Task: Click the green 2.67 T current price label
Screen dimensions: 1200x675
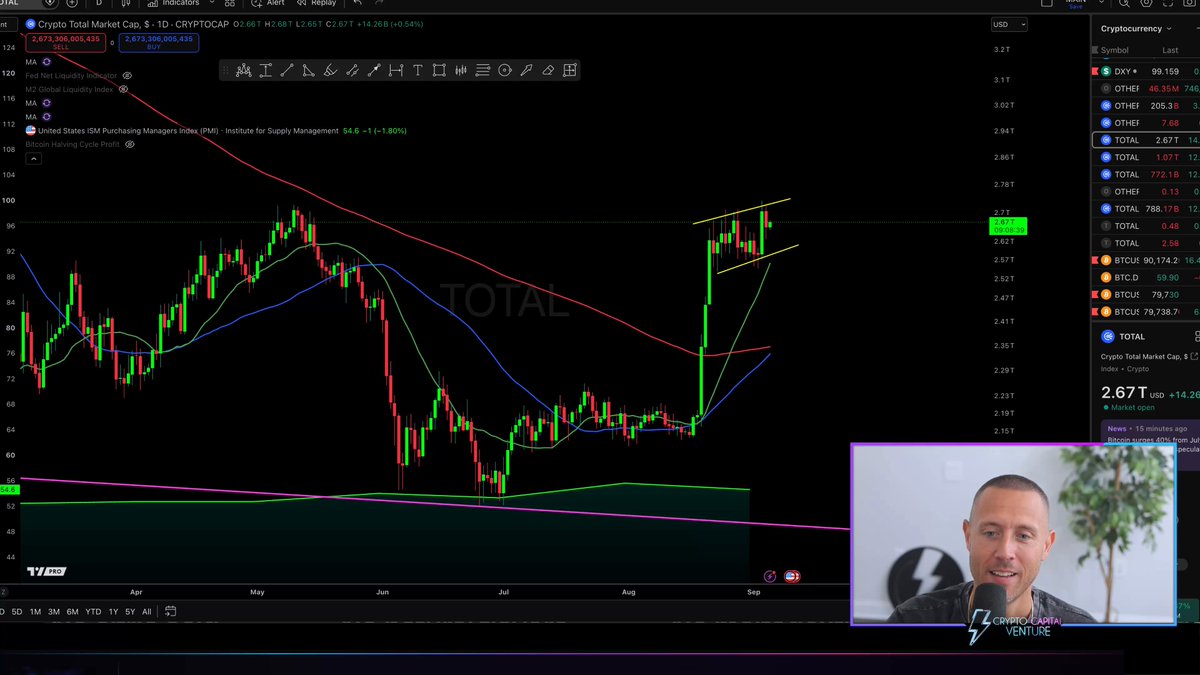Action: click(x=1008, y=226)
